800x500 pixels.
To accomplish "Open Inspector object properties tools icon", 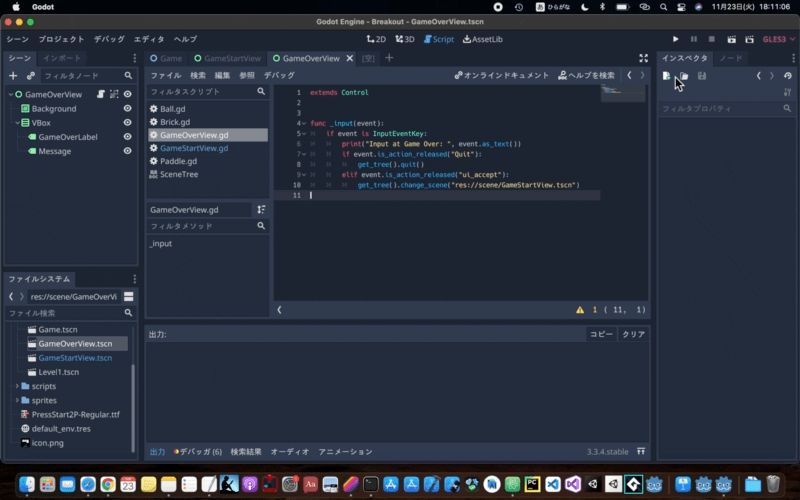I will coord(788,92).
